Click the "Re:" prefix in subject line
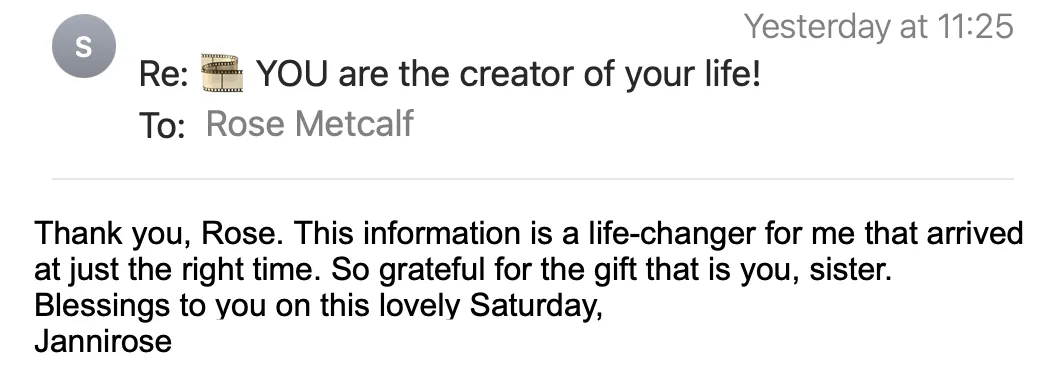1060x376 pixels. click(x=164, y=74)
